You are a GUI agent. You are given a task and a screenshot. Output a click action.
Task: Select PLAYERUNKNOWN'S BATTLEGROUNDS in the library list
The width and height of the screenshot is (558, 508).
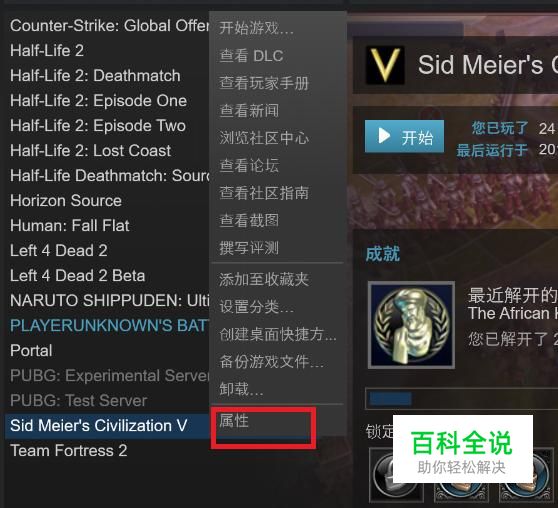pos(109,325)
